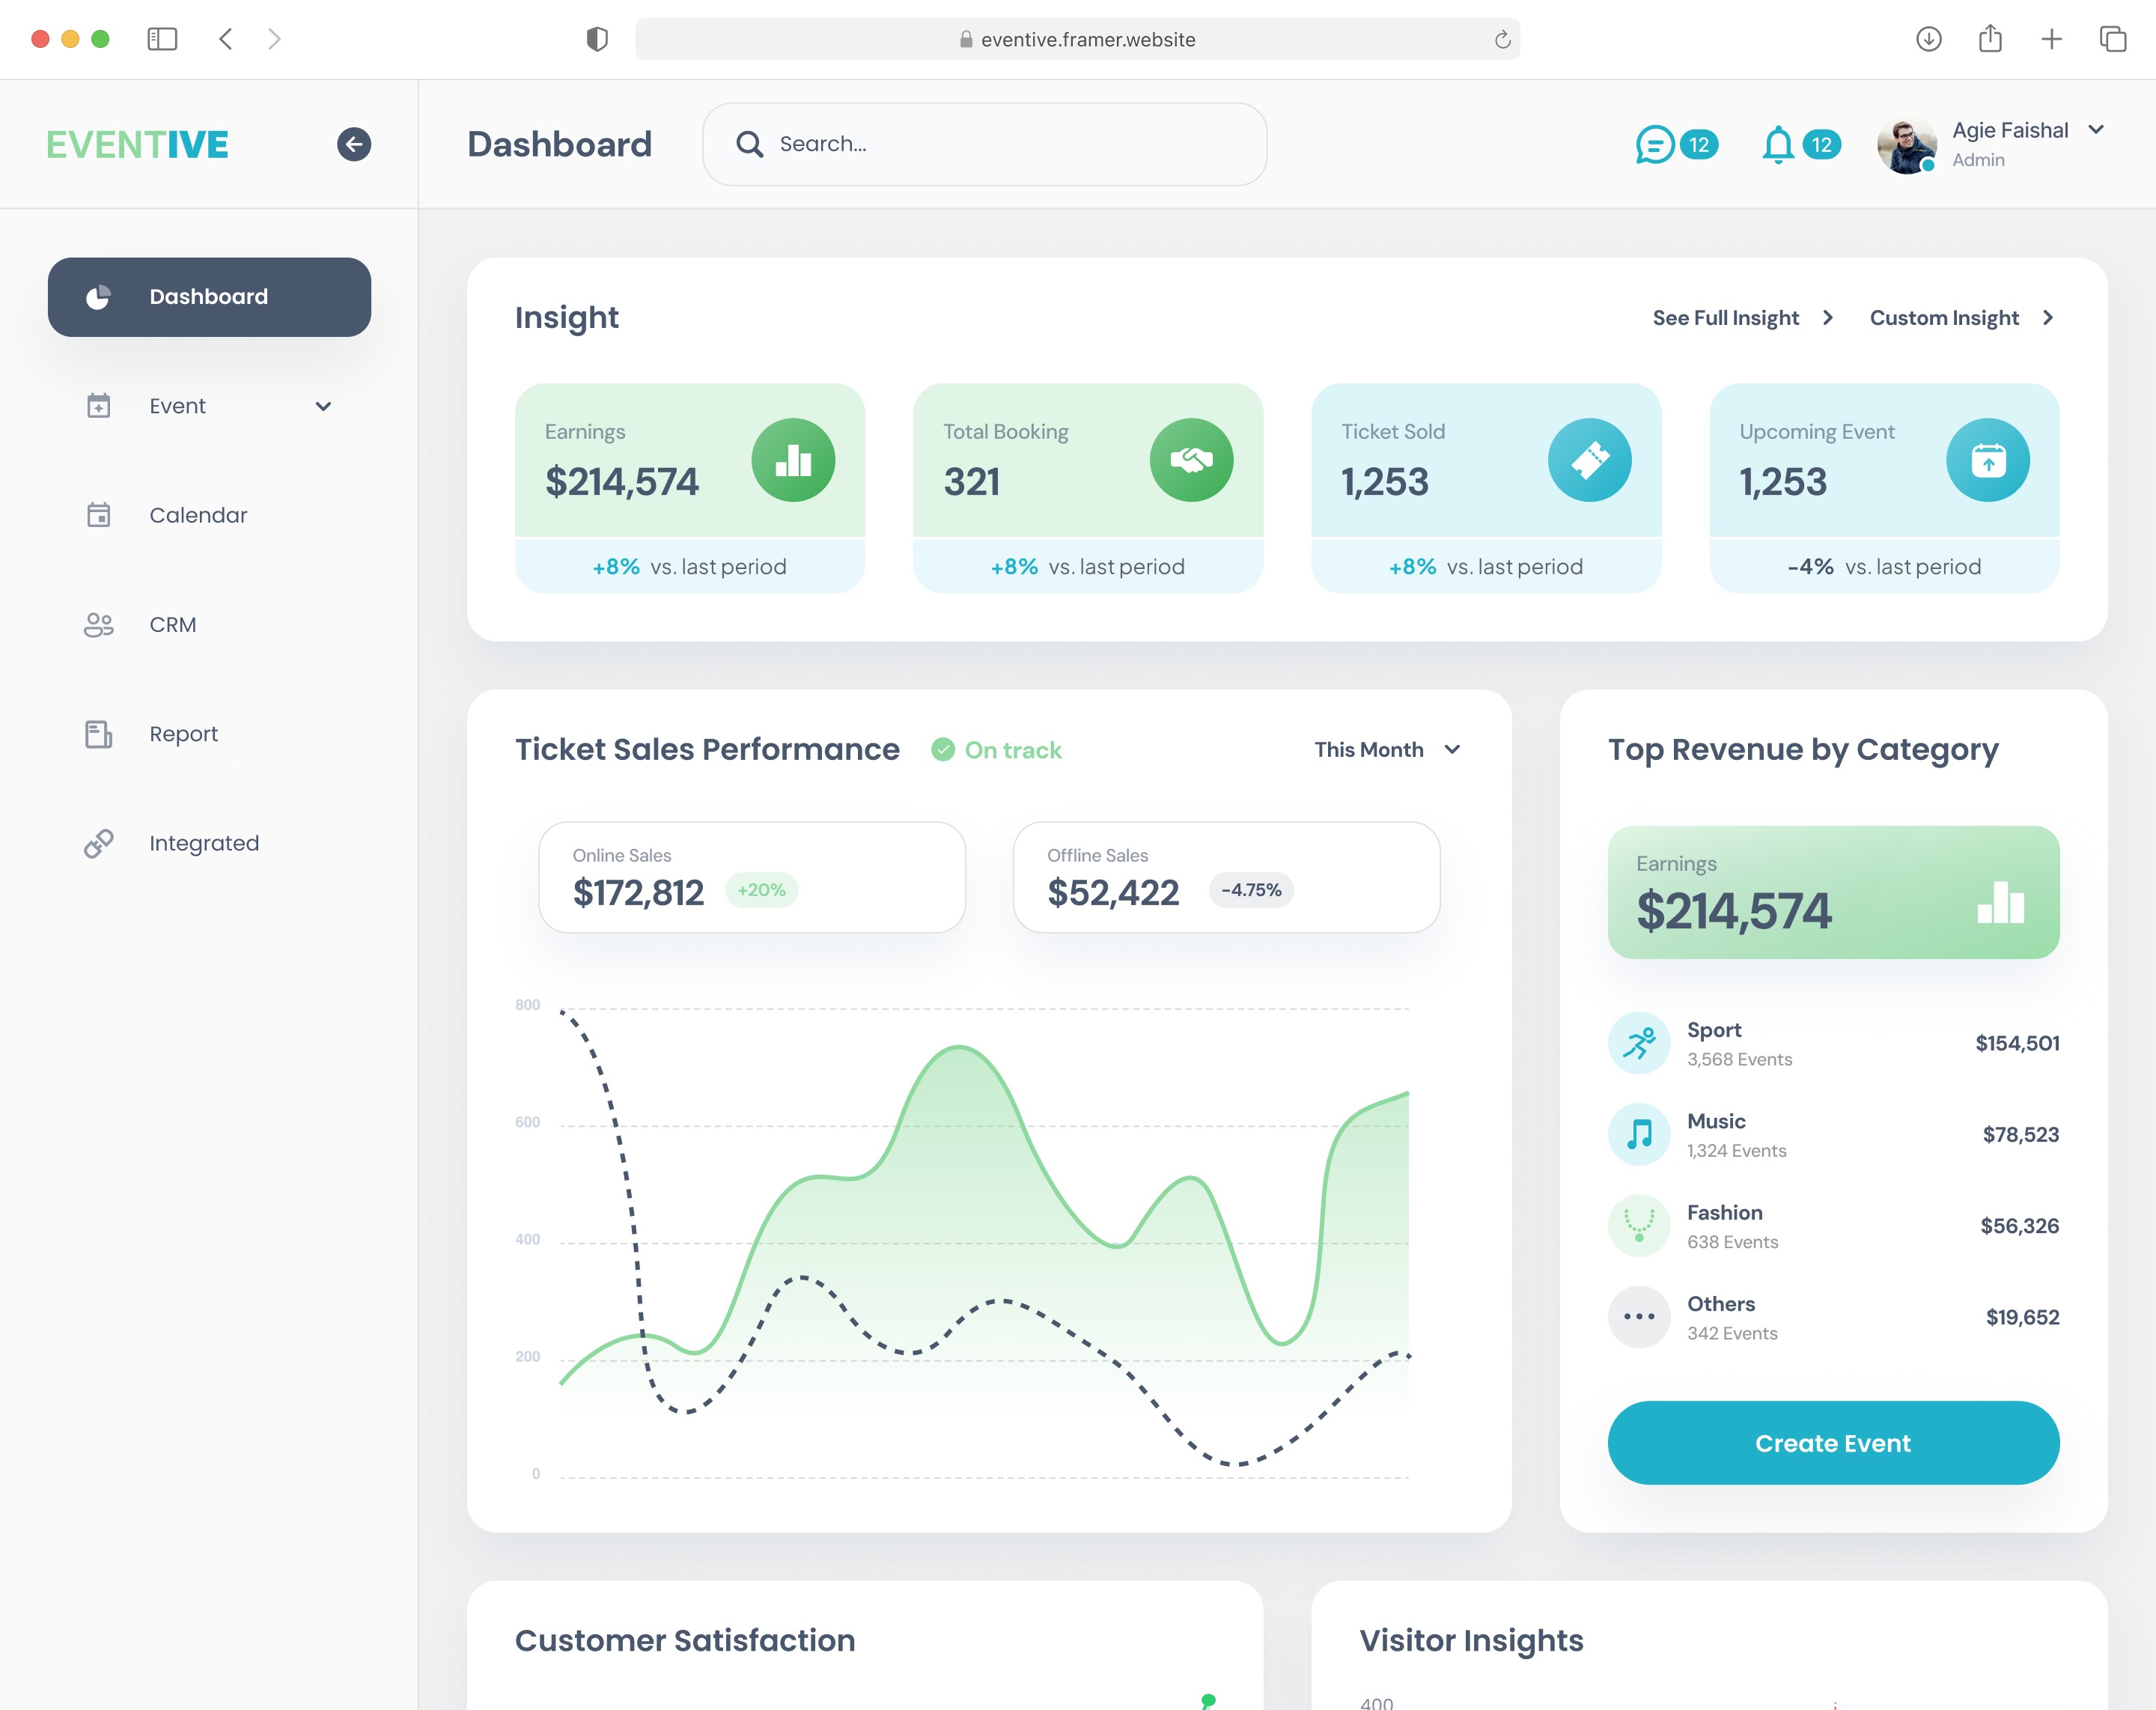2156x1710 pixels.
Task: Click the Sport category running icon
Action: coord(1638,1043)
